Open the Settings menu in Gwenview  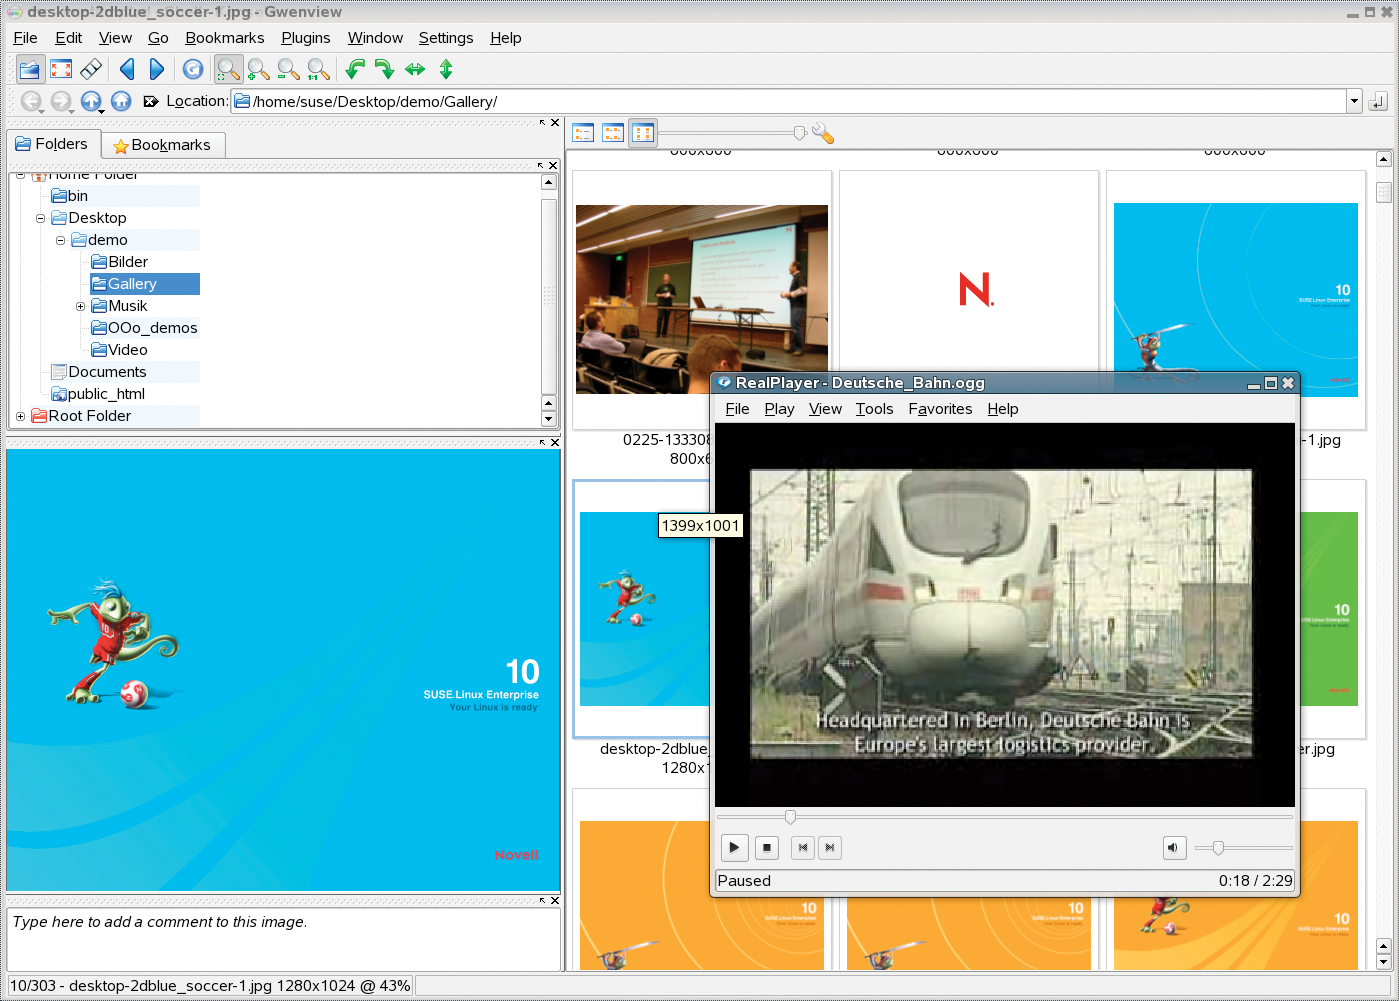point(446,38)
